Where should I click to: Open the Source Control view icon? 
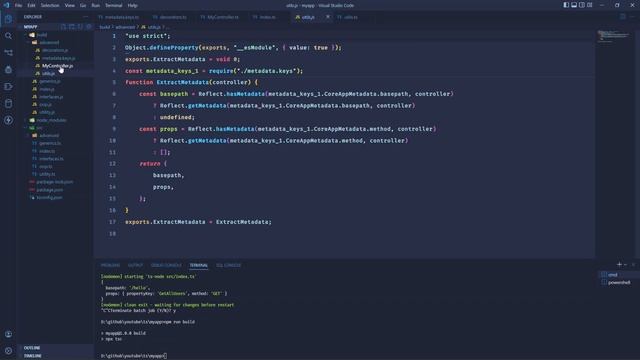click(x=8, y=53)
